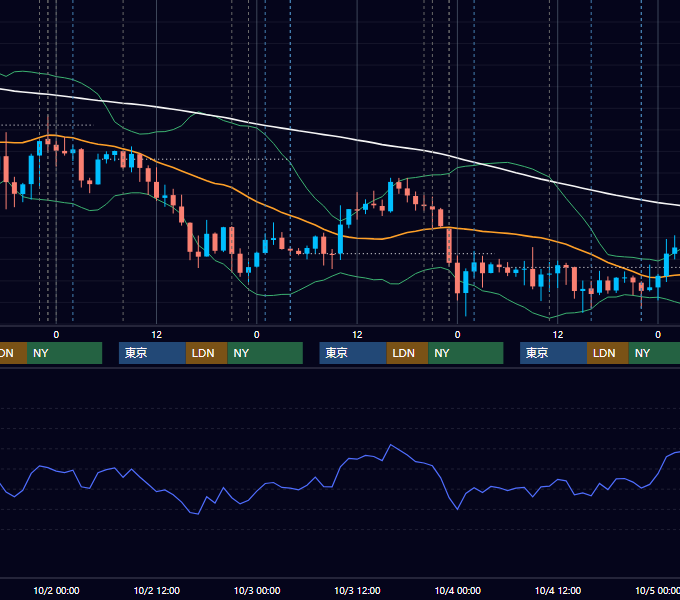Select the 東京 session block around 10/2 12:00
The width and height of the screenshot is (680, 600).
coord(152,353)
